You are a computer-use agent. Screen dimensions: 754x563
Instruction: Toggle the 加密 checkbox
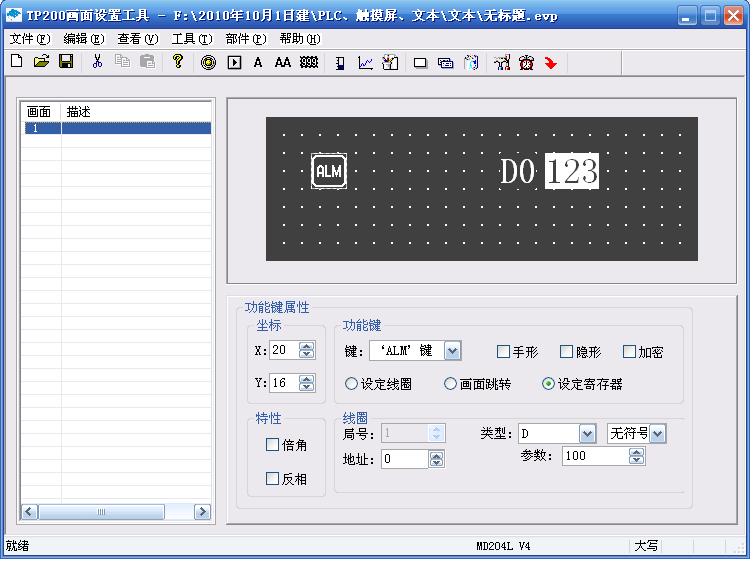pyautogui.click(x=629, y=351)
